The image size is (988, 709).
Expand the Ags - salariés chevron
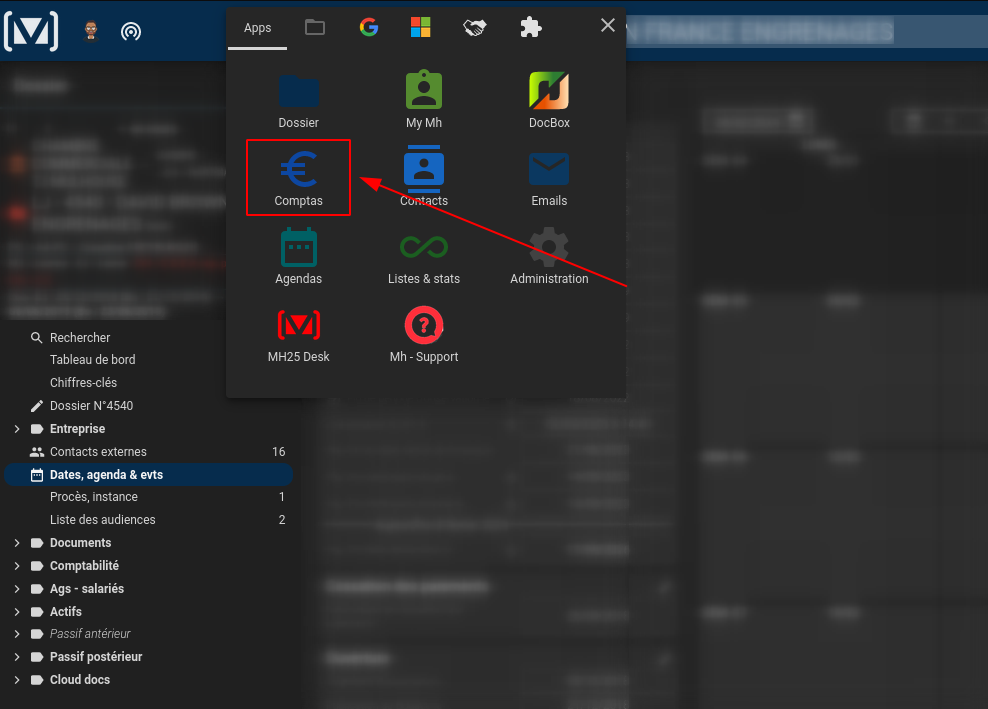click(17, 589)
